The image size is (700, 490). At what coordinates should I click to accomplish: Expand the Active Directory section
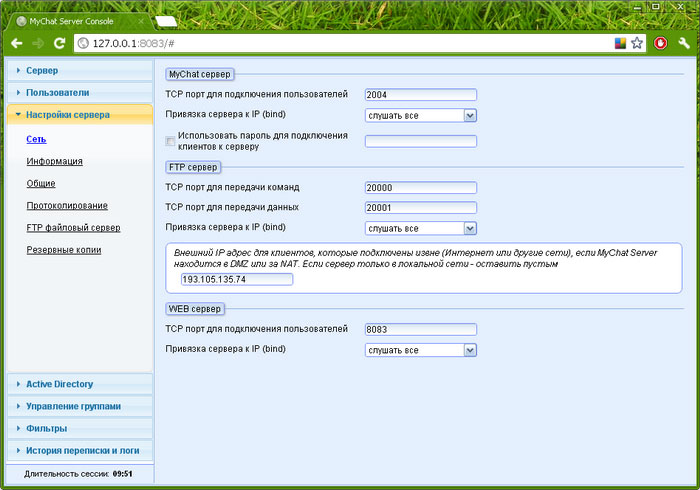80,384
